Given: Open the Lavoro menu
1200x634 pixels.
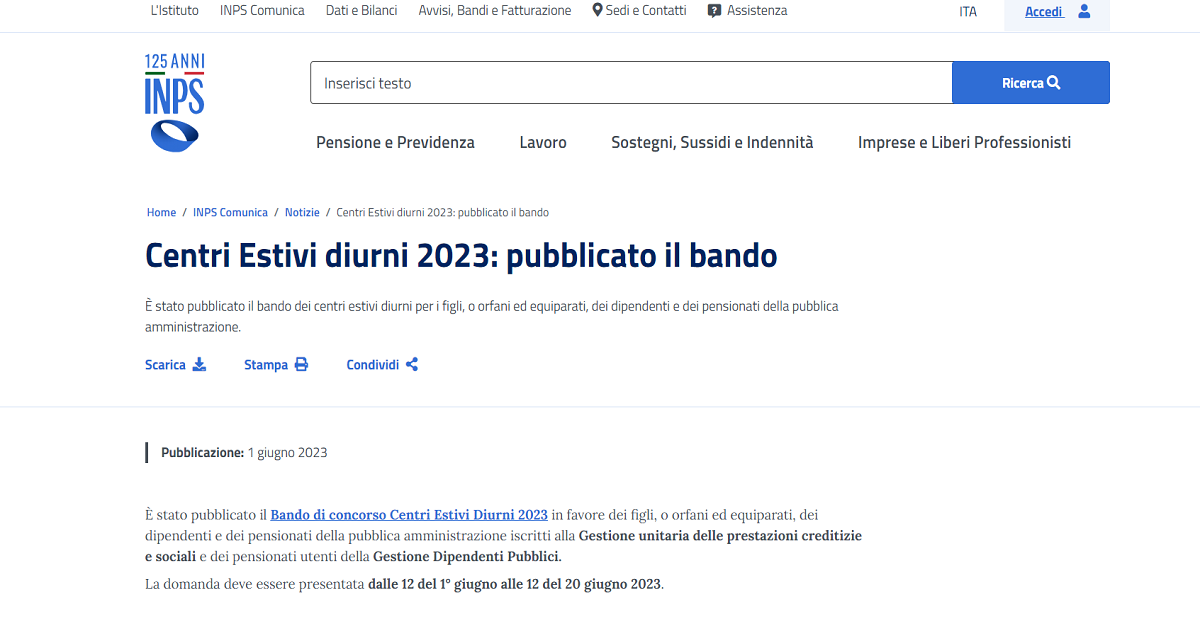Looking at the screenshot, I should [x=543, y=142].
